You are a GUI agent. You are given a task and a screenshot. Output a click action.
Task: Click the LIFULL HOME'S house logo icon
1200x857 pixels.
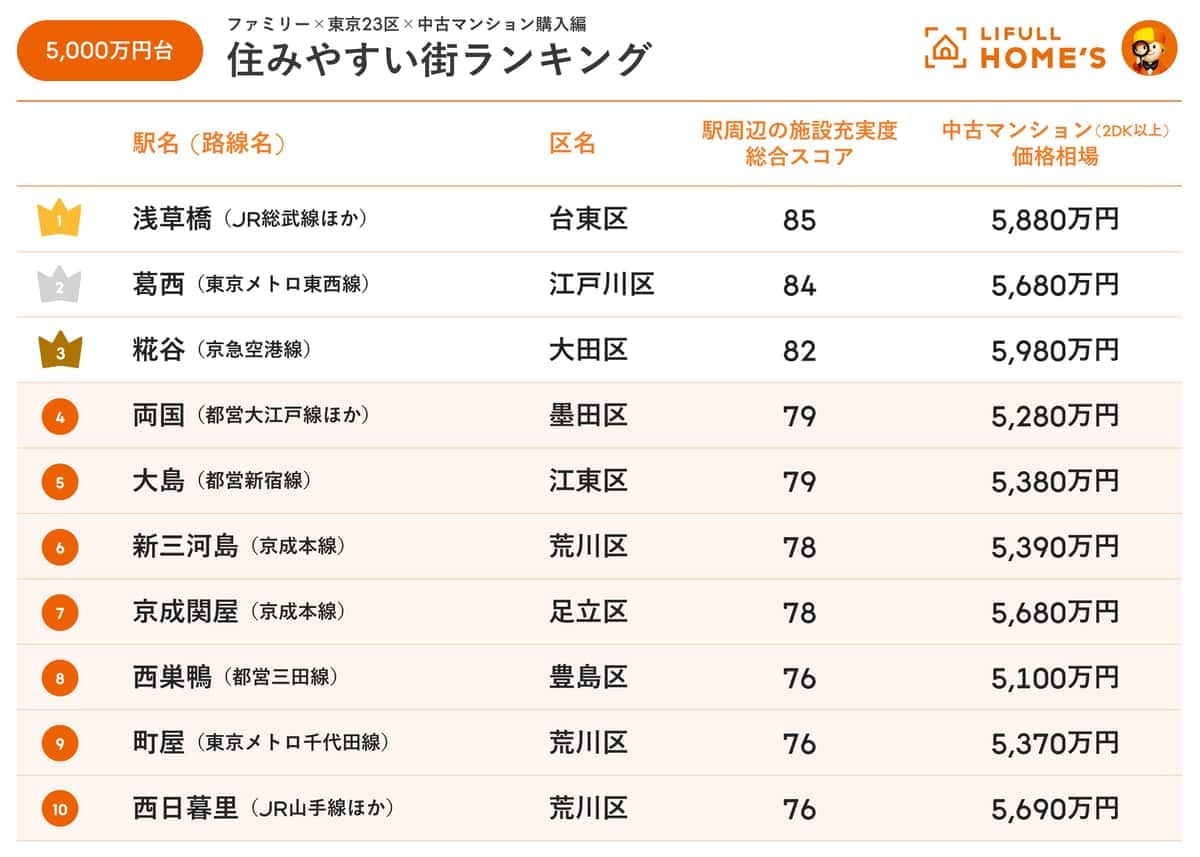(x=945, y=48)
